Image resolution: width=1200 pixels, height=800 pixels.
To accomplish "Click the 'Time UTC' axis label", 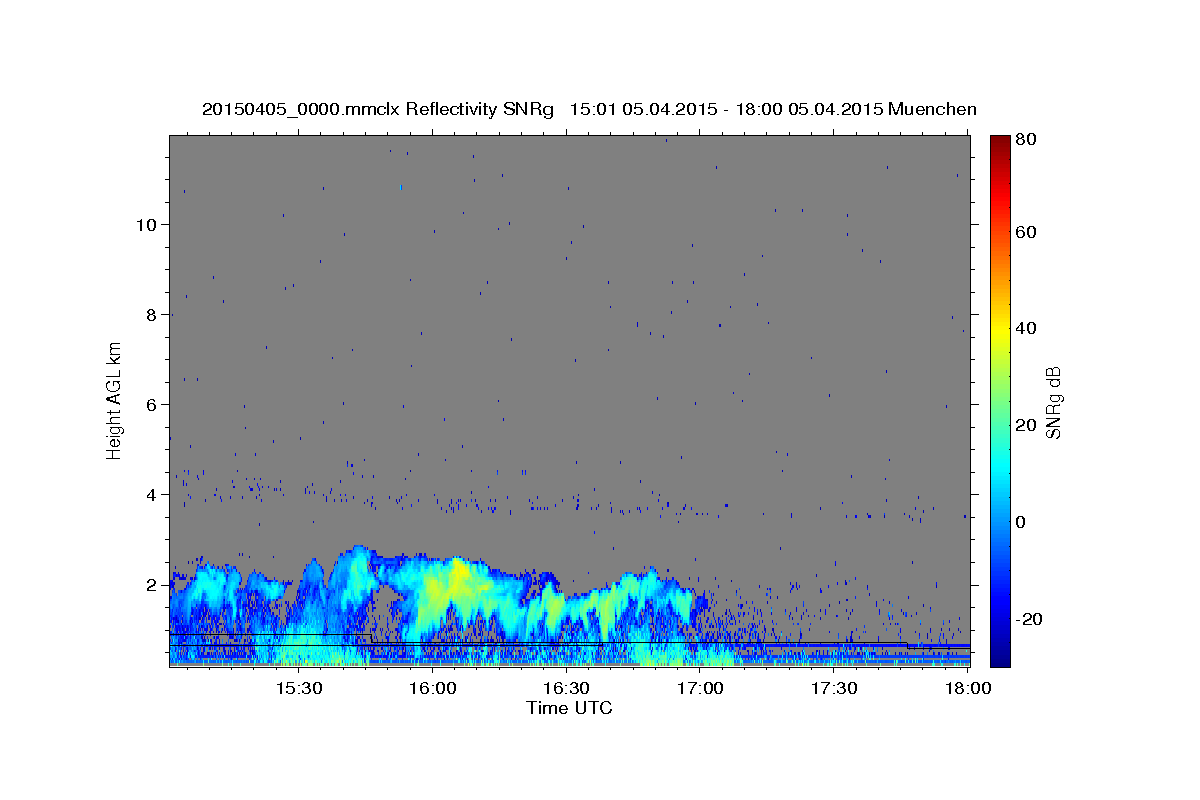I will tap(569, 708).
